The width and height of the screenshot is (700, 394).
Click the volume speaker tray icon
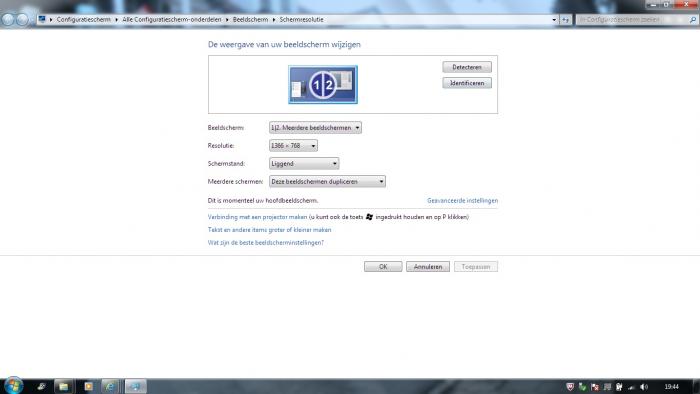643,387
